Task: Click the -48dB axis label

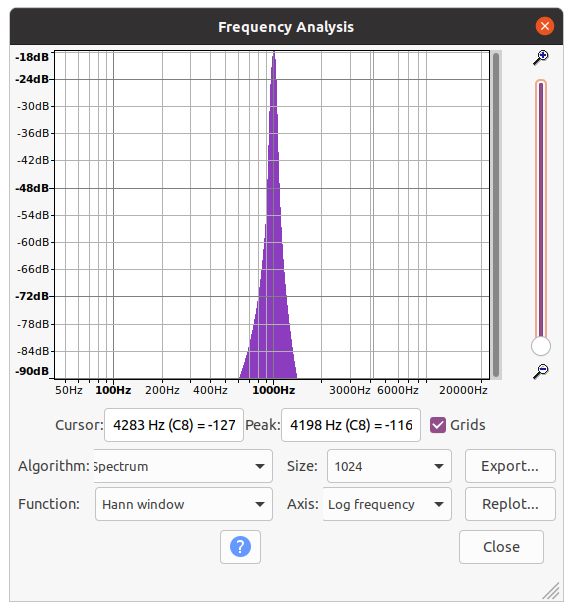Action: [x=32, y=188]
